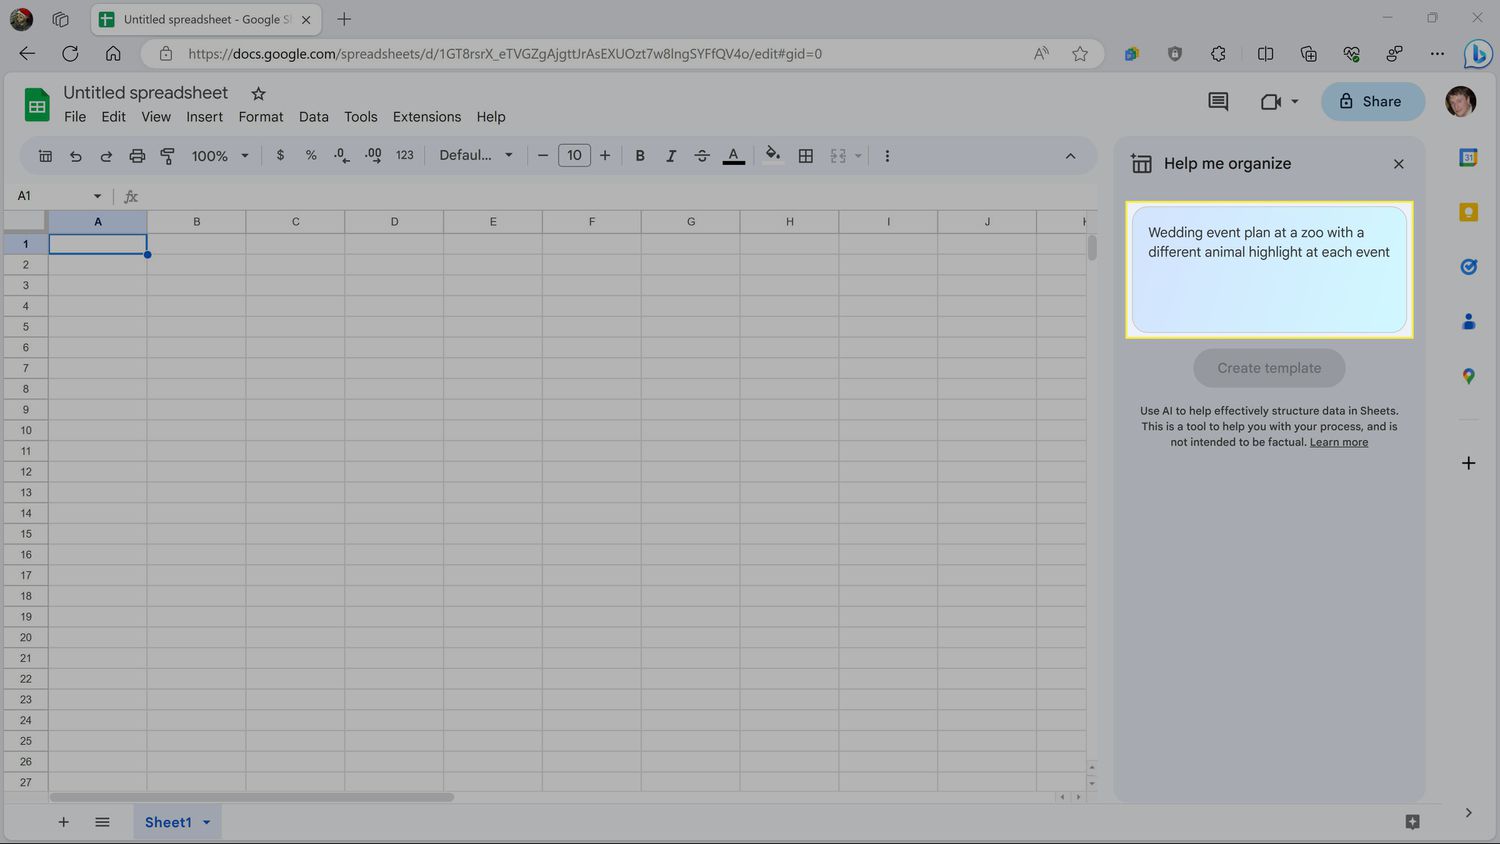Open Google Keep in side panel

(1468, 212)
